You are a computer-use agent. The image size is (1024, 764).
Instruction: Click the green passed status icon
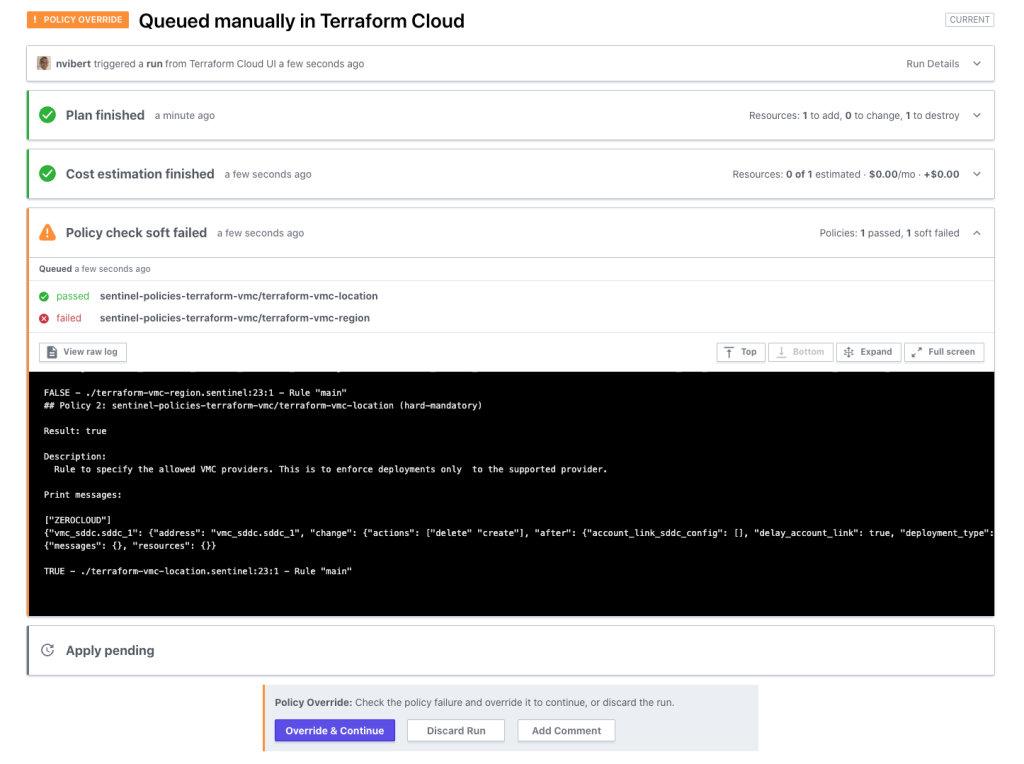coord(44,296)
